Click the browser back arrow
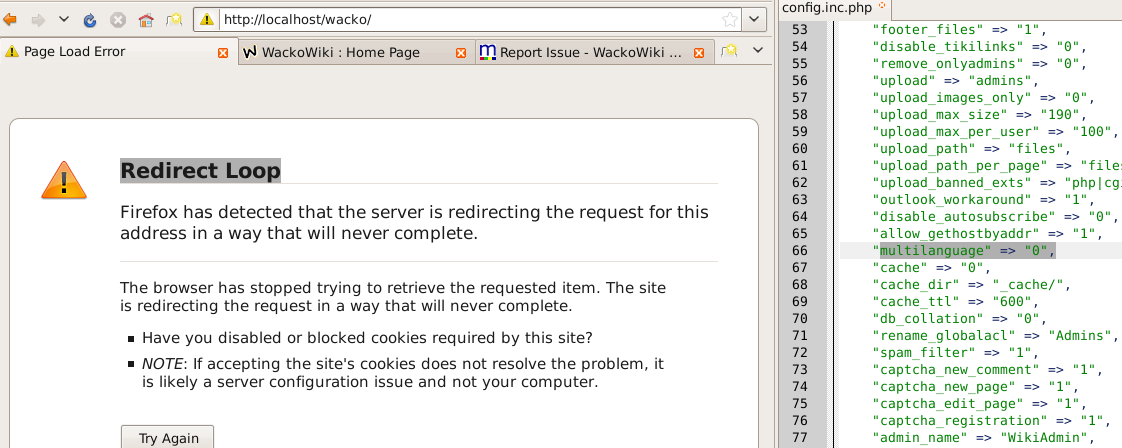The image size is (1122, 448). coord(11,19)
